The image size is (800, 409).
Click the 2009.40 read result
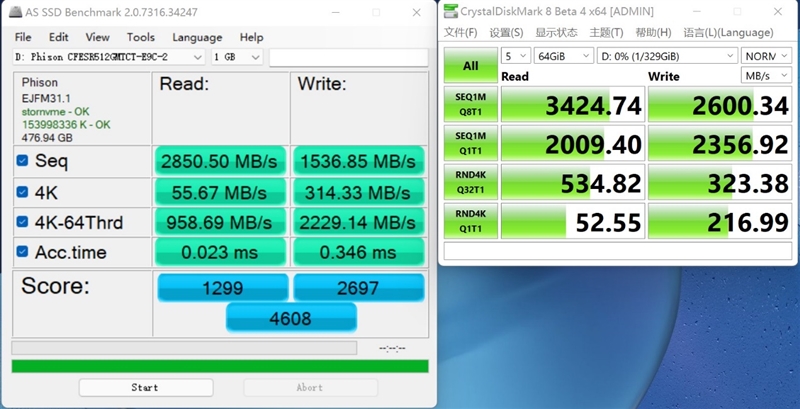click(x=573, y=143)
